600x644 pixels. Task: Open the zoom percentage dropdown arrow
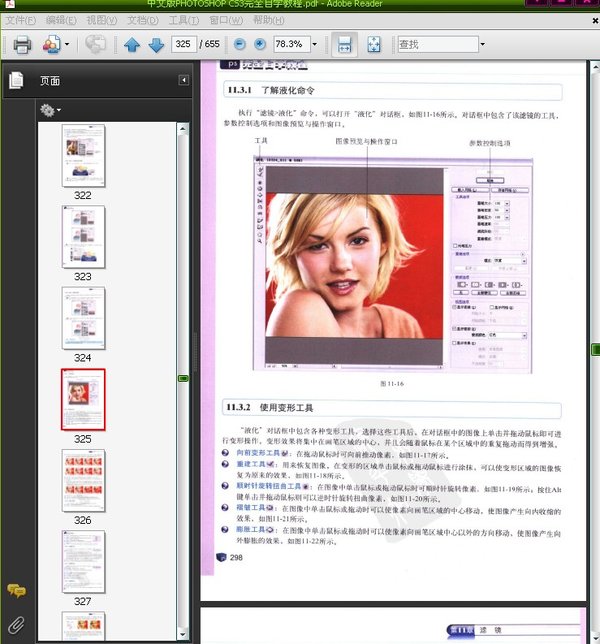[x=313, y=44]
